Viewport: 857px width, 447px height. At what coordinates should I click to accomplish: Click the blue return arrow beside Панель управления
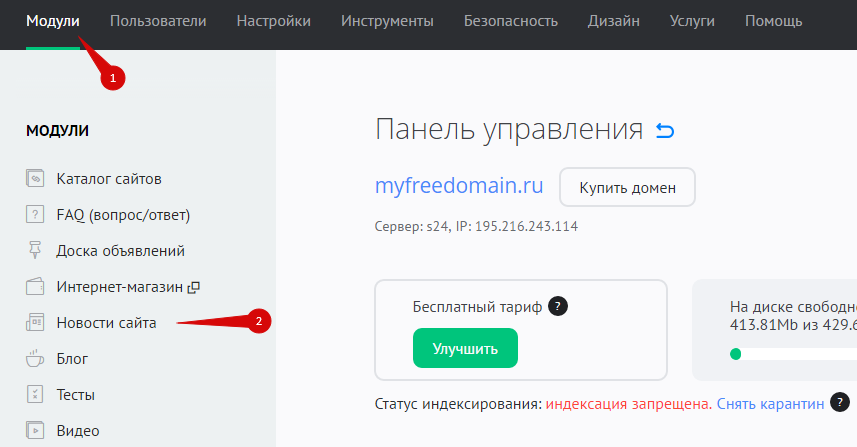[x=665, y=130]
